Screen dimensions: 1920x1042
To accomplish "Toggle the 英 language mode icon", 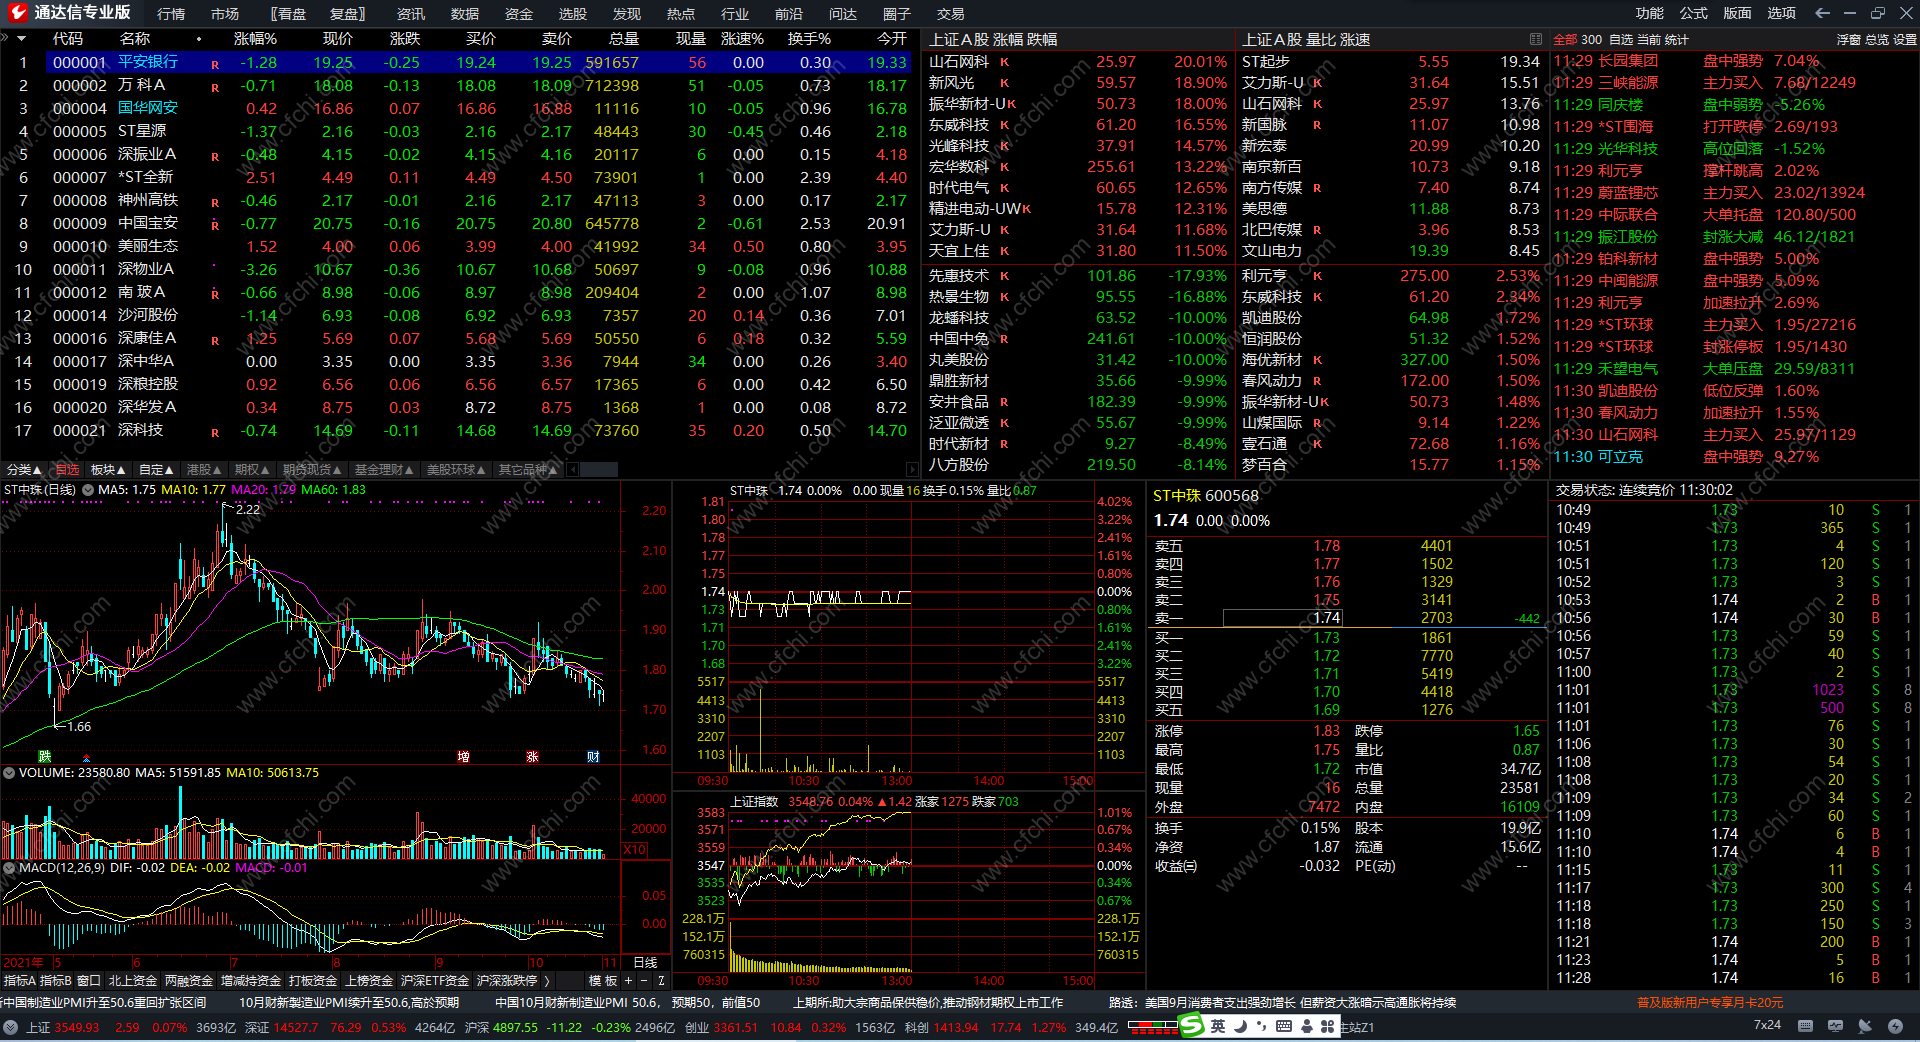I will [1217, 1026].
